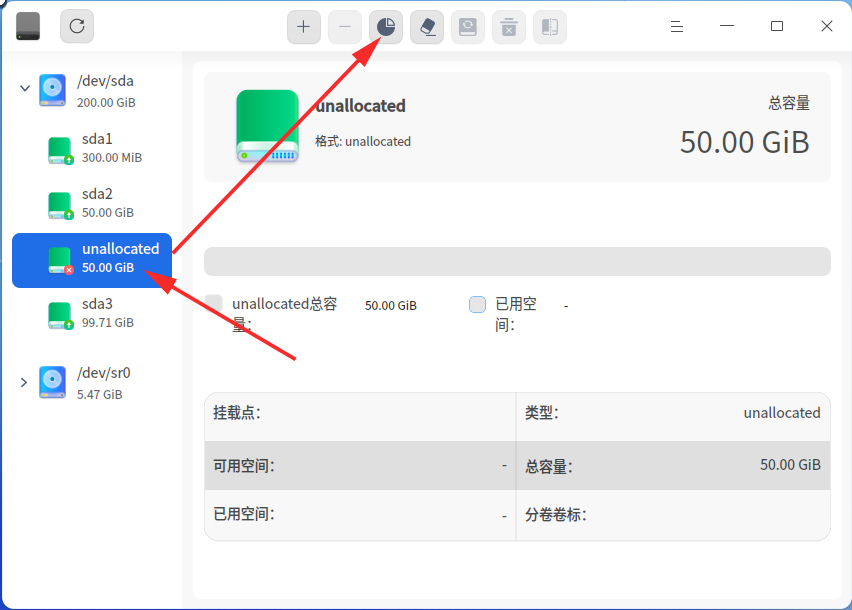852x610 pixels.
Task: Click the plus toolbar button
Action: point(304,27)
